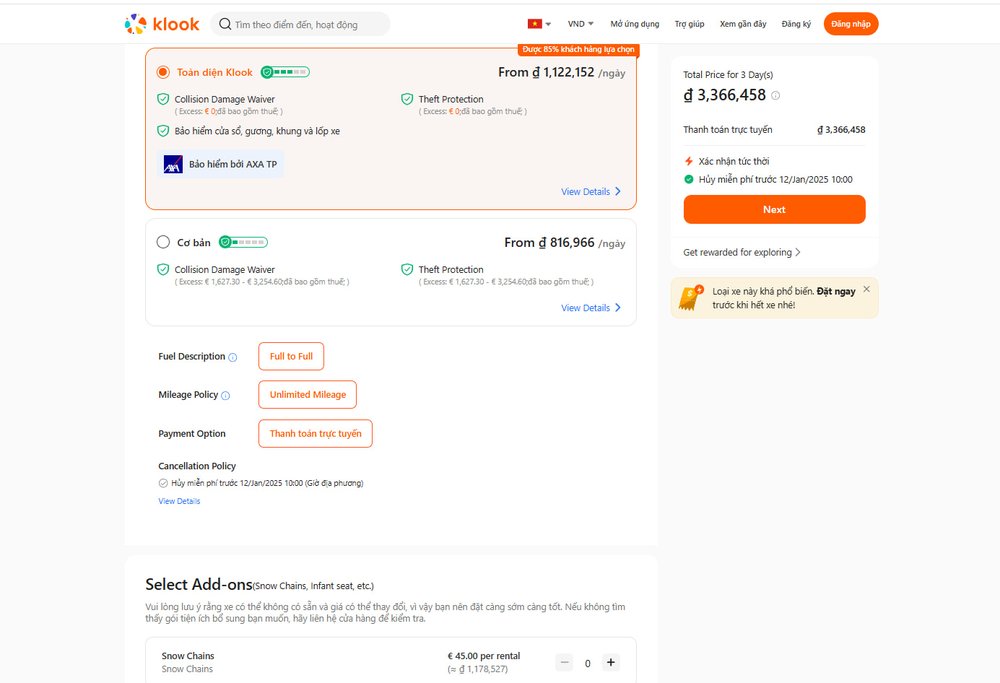Click the Next button to proceed

tap(774, 209)
